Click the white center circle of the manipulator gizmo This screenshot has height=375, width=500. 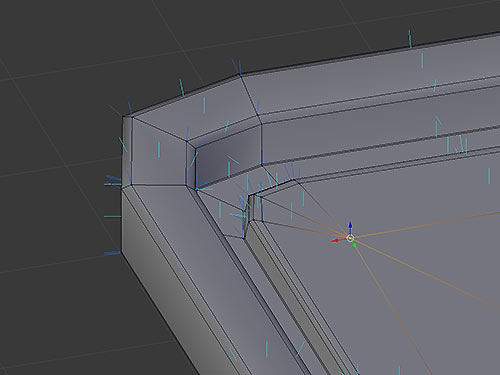350,238
